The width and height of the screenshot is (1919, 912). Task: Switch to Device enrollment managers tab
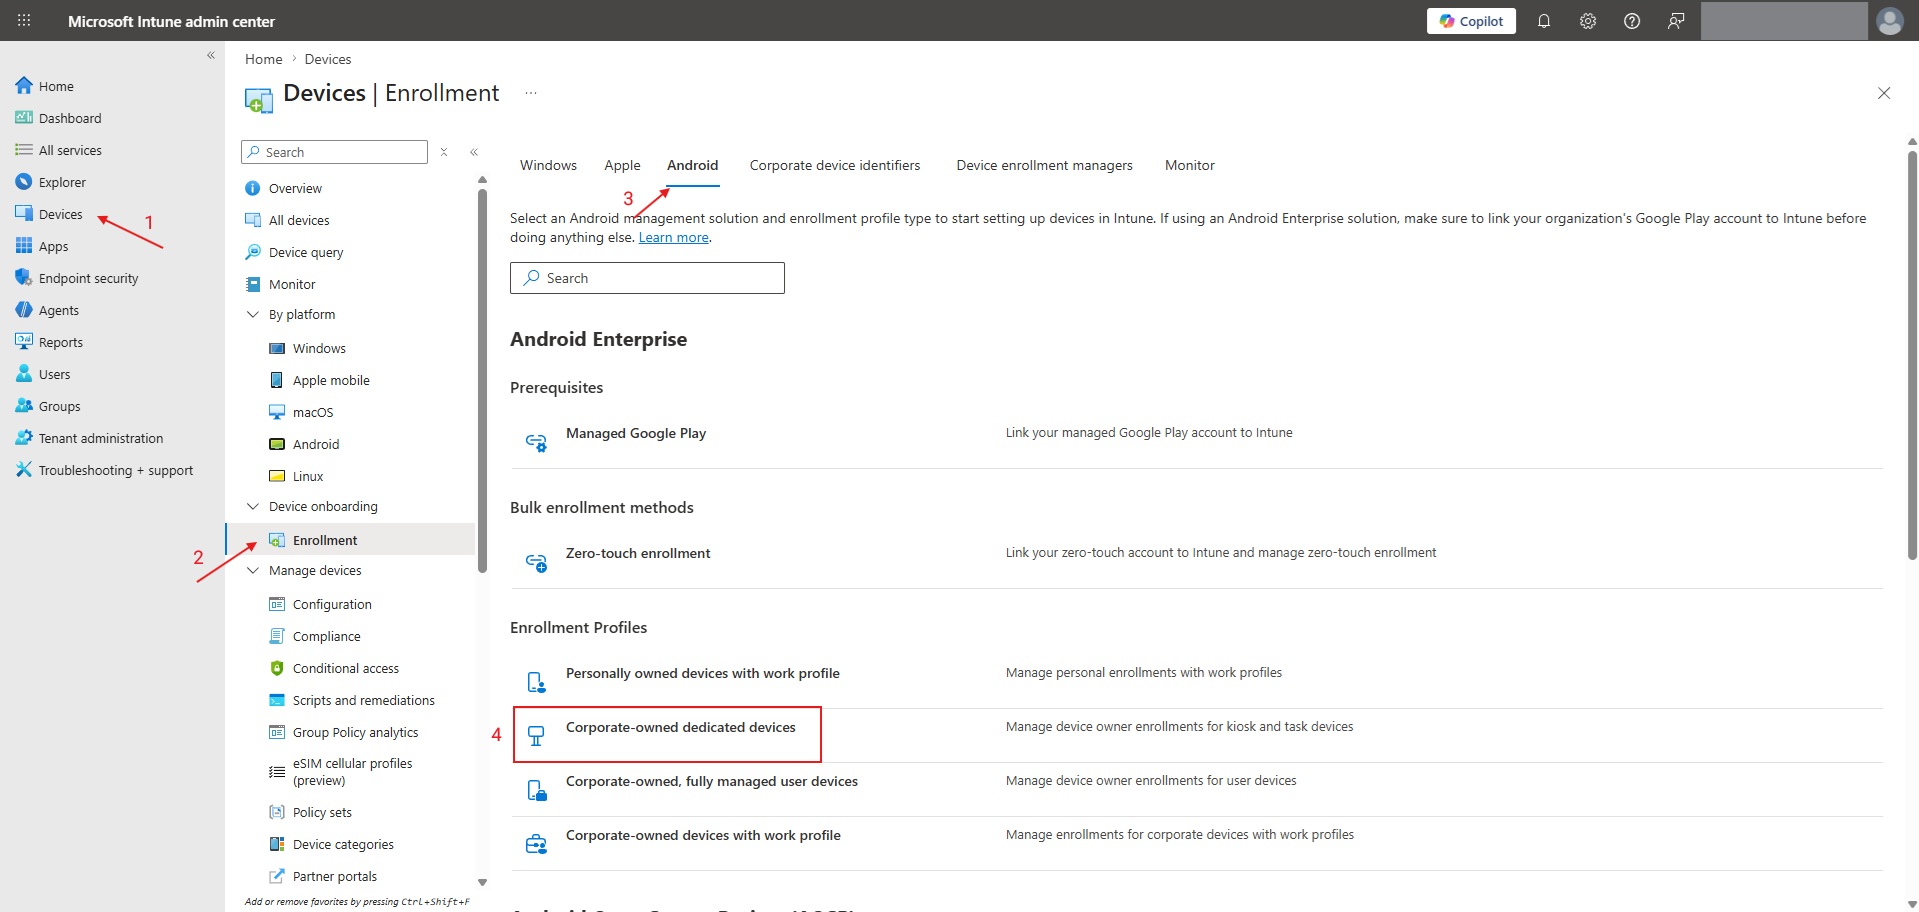pyautogui.click(x=1044, y=165)
